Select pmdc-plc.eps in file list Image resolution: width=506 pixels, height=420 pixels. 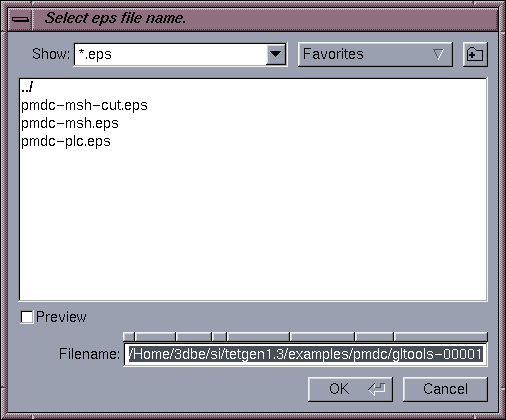tap(66, 141)
